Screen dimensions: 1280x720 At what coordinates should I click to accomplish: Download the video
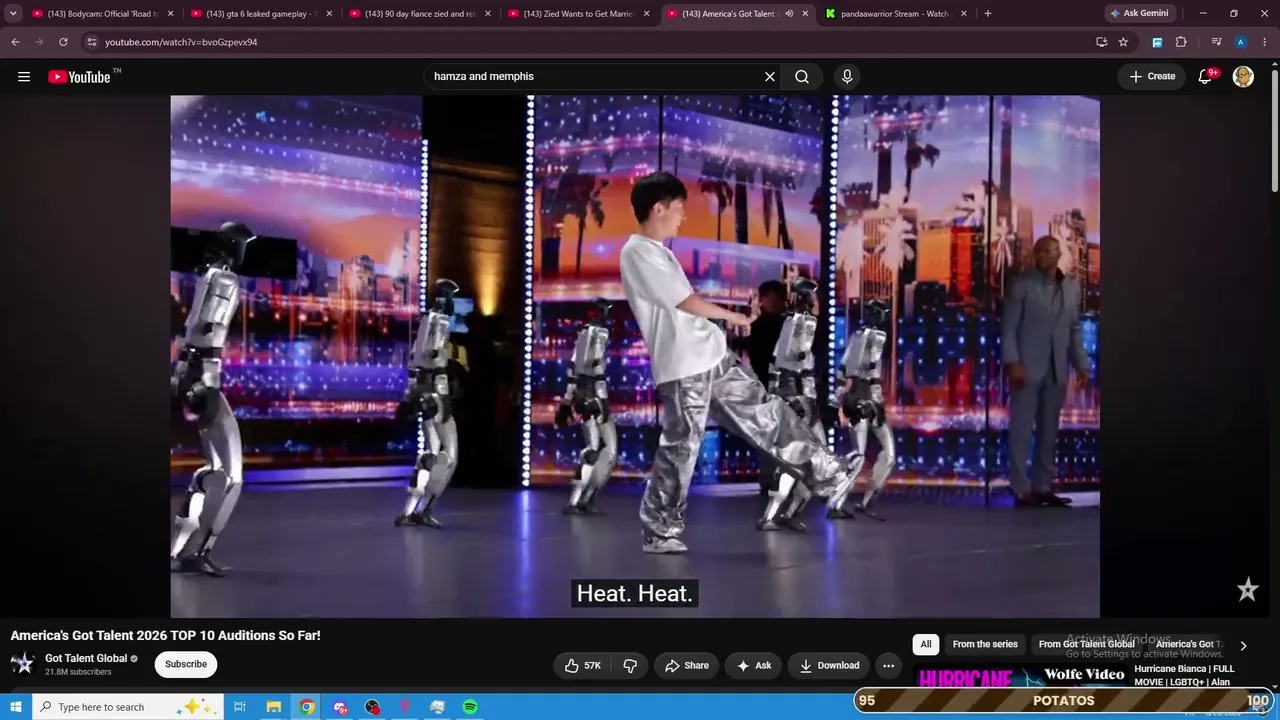(x=829, y=666)
